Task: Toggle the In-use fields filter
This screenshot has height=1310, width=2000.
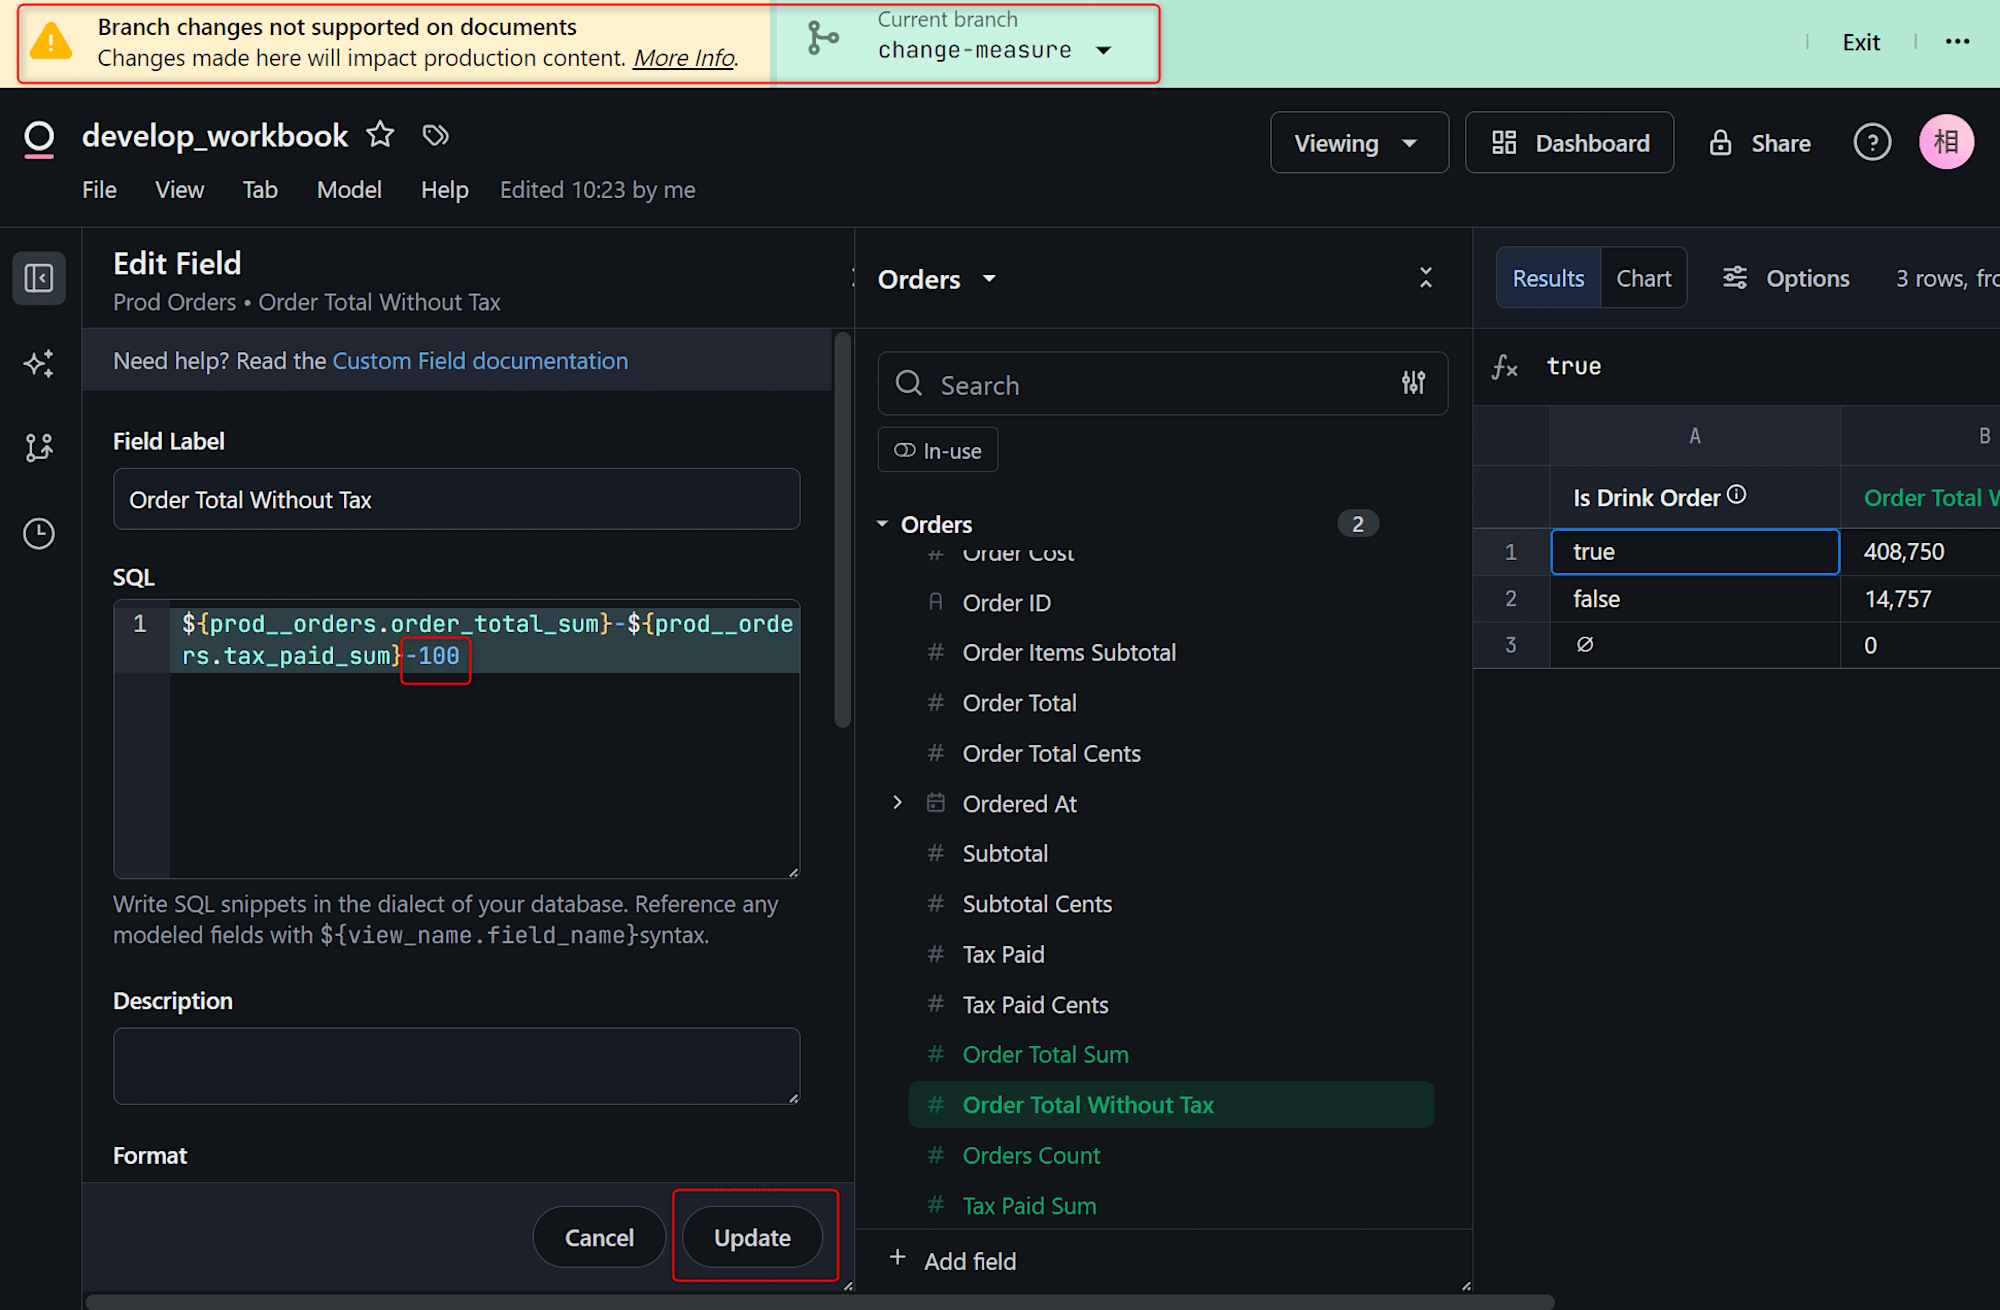Action: coord(938,450)
